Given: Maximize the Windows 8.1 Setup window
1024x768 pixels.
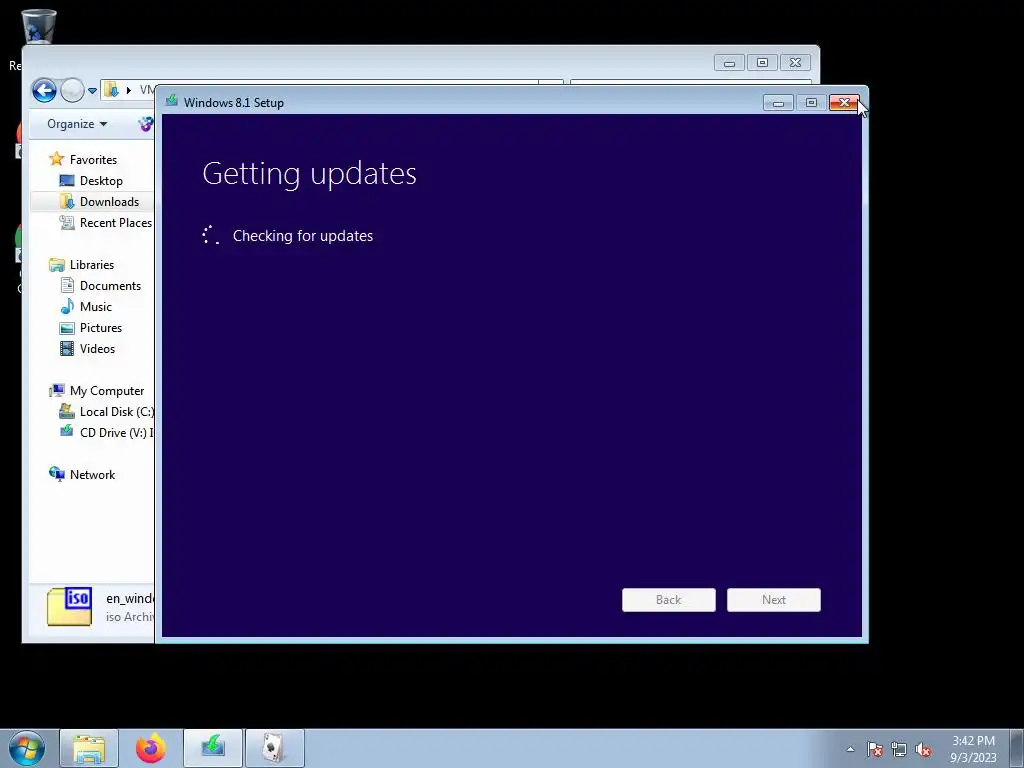Looking at the screenshot, I should coord(811,103).
